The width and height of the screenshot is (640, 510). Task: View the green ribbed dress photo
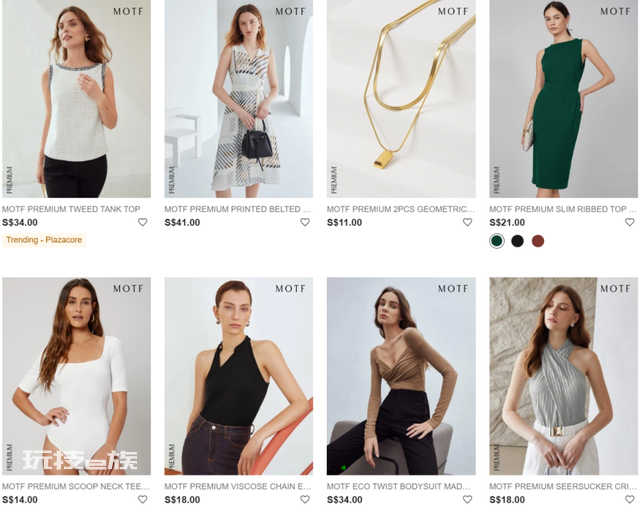coord(564,99)
